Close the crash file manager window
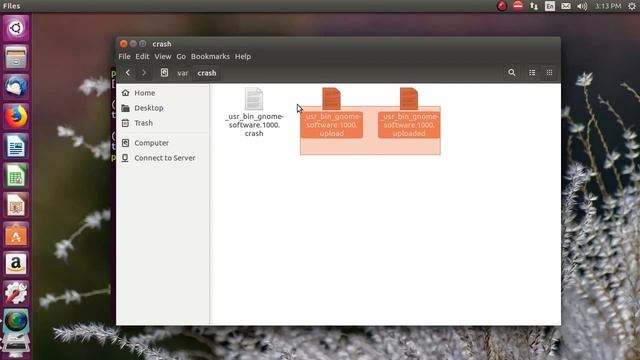This screenshot has width=640, height=360. pyautogui.click(x=124, y=44)
